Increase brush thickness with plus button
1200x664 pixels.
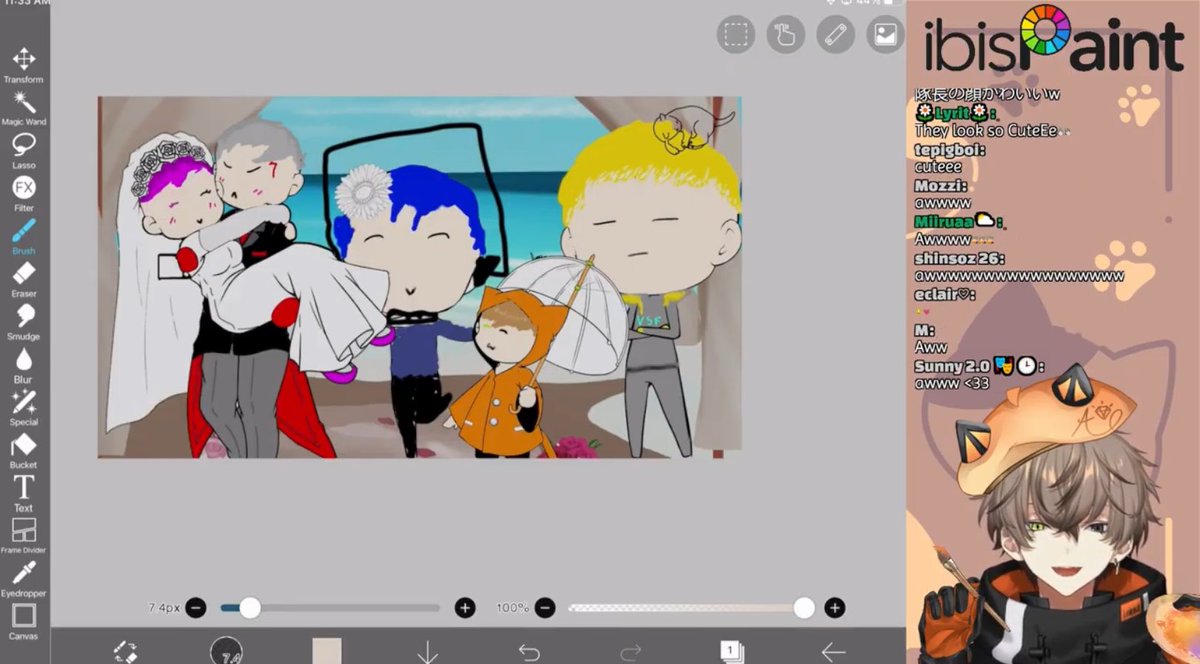click(465, 607)
